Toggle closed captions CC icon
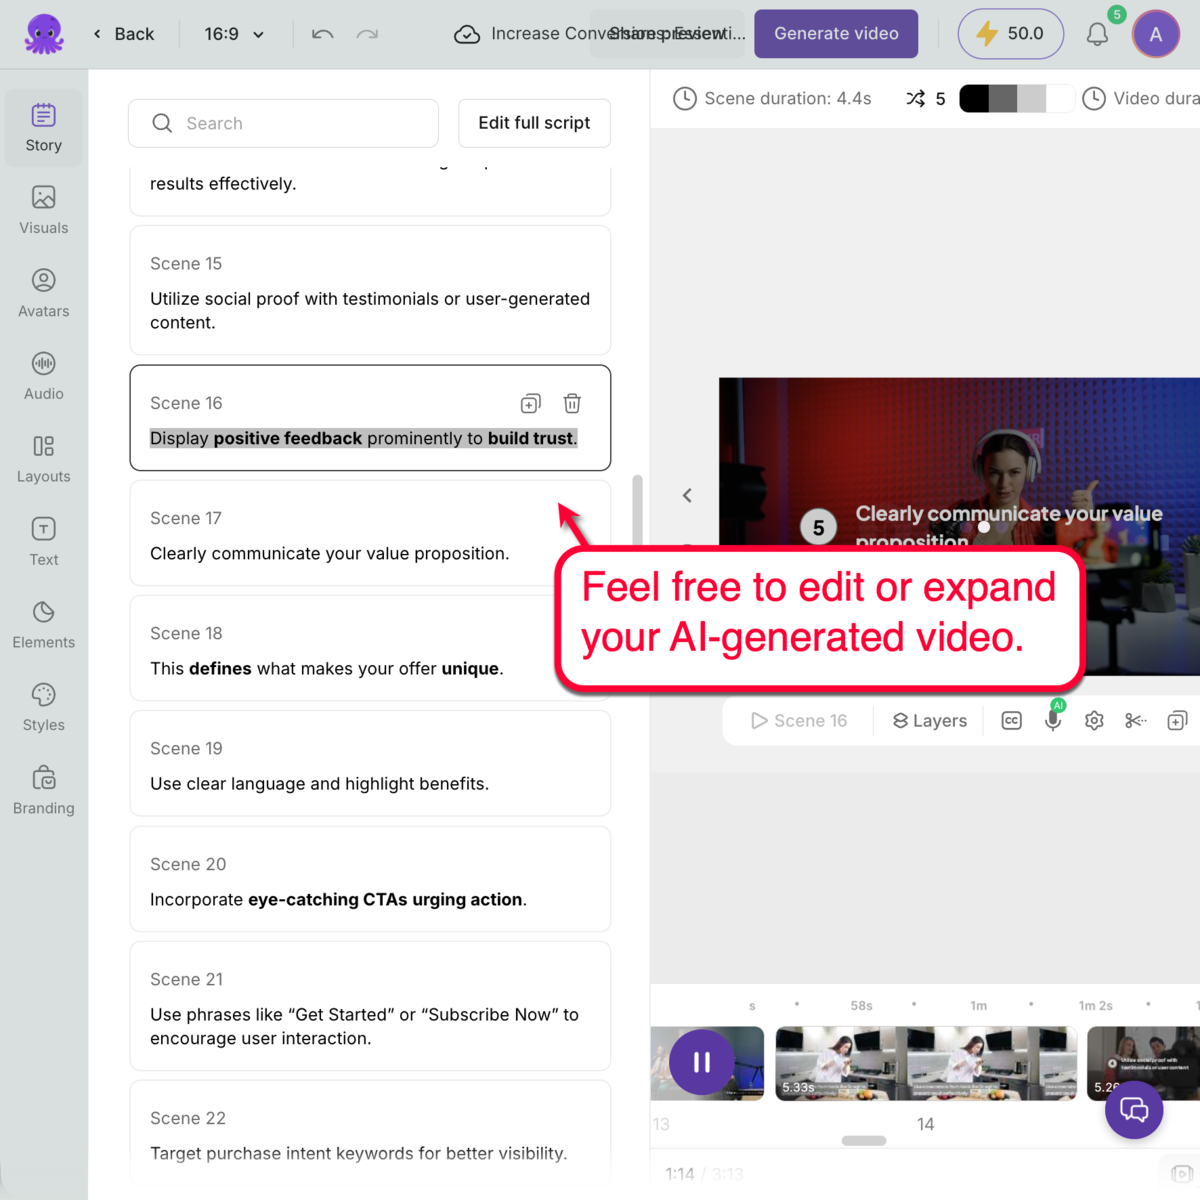 coord(1012,721)
